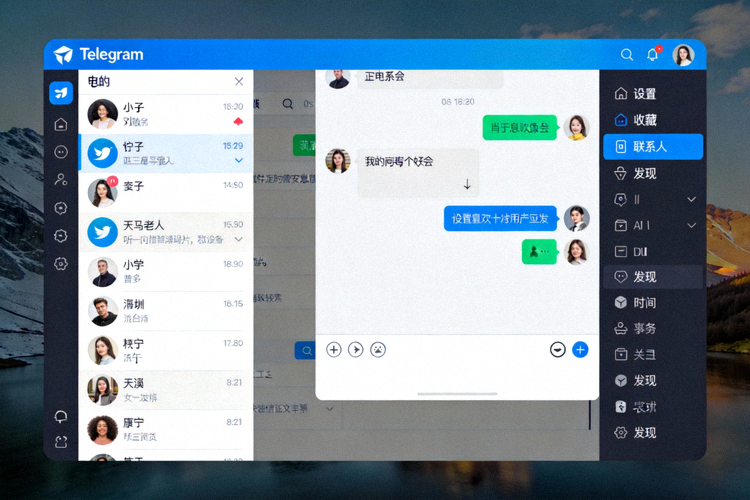750x500 pixels.
Task: Open the 天漢 conversation
Action: pyautogui.click(x=166, y=390)
